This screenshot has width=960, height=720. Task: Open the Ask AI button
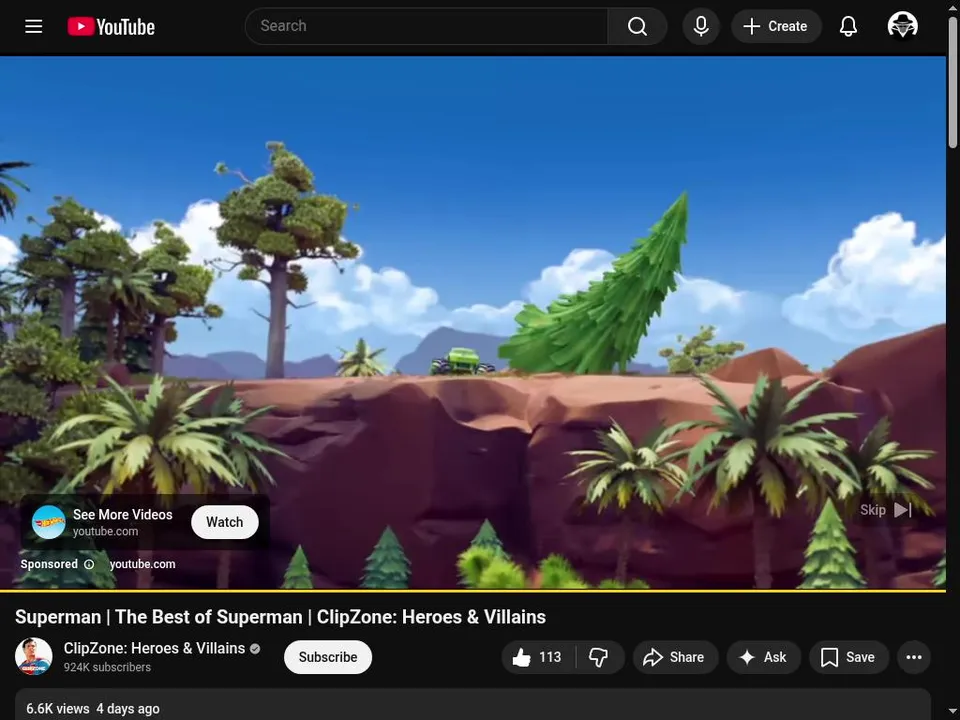click(763, 657)
